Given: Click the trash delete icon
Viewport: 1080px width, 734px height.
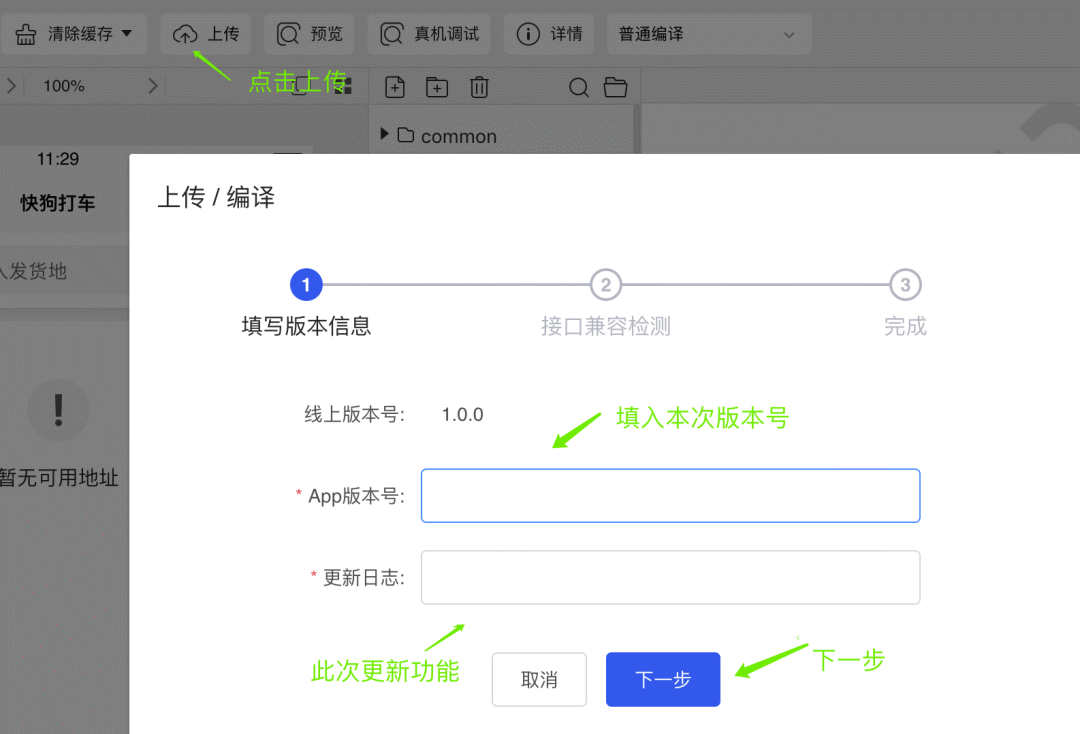Looking at the screenshot, I should (479, 87).
